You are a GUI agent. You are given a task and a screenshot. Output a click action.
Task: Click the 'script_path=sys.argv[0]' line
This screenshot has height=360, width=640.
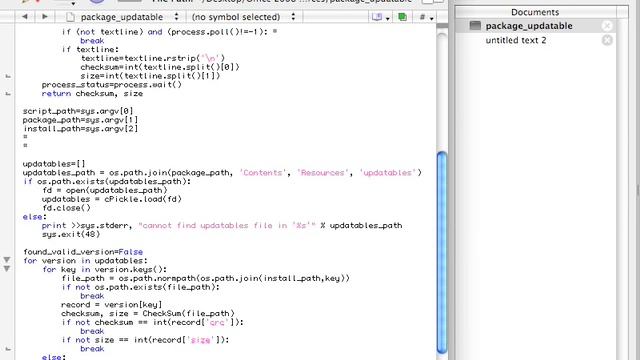coord(78,111)
